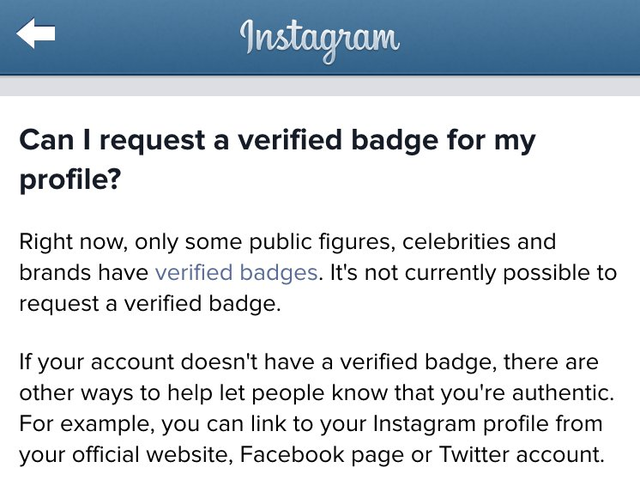Click the word 'brands' before the link
640x492 pixels.
click(50, 272)
